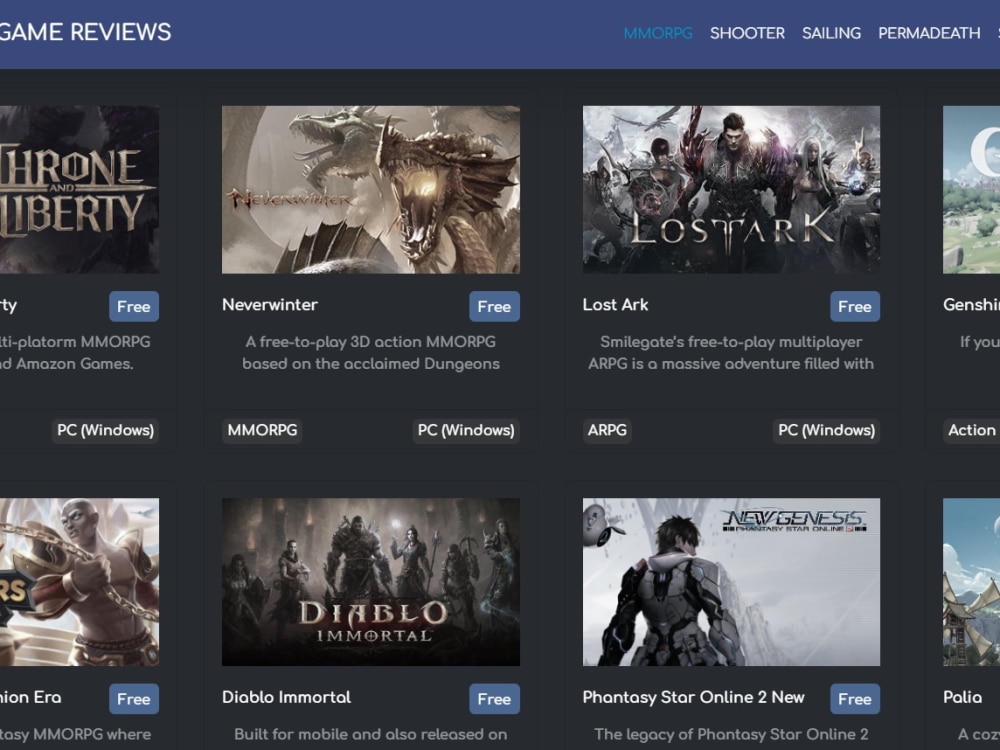
Task: Click the Phantasy Star Online 2 New title
Action: point(693,697)
